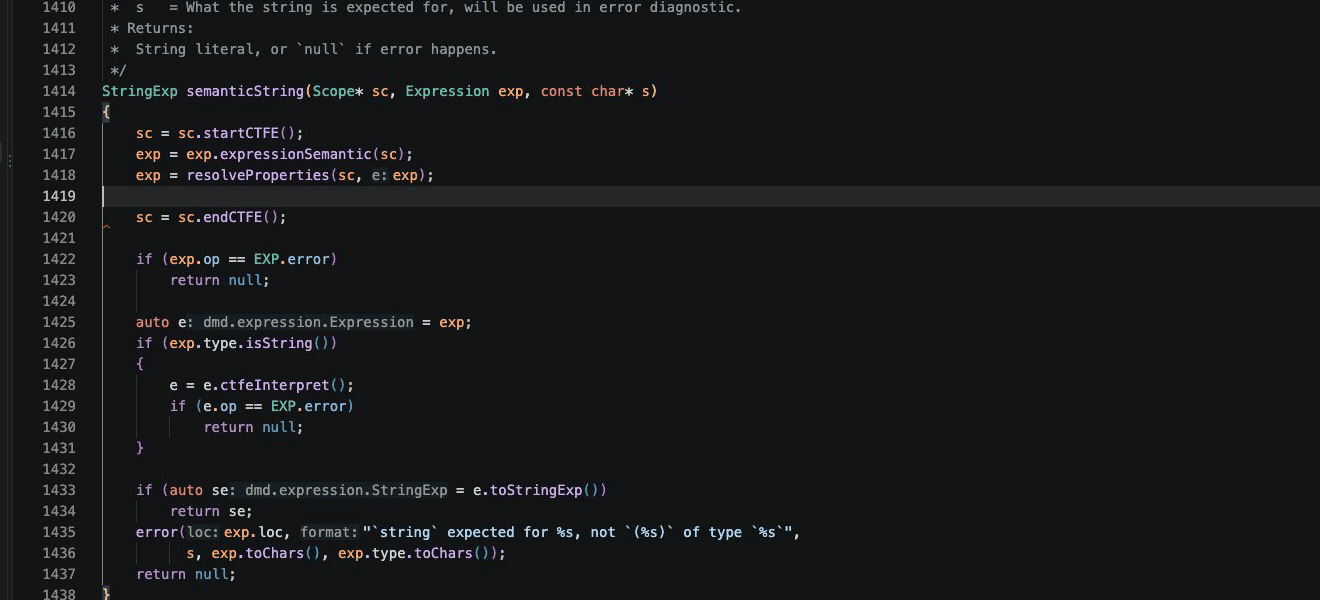Viewport: 1320px width, 600px height.
Task: Click the 'const char* s' parameter
Action: click(594, 91)
